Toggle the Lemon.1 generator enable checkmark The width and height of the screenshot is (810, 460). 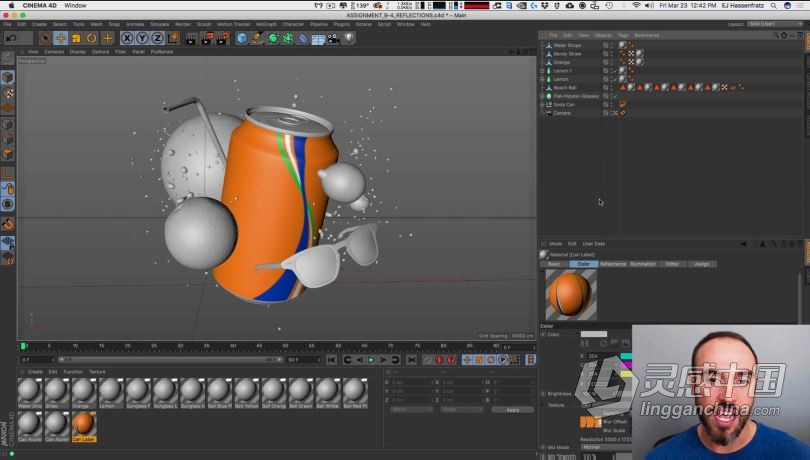615,71
